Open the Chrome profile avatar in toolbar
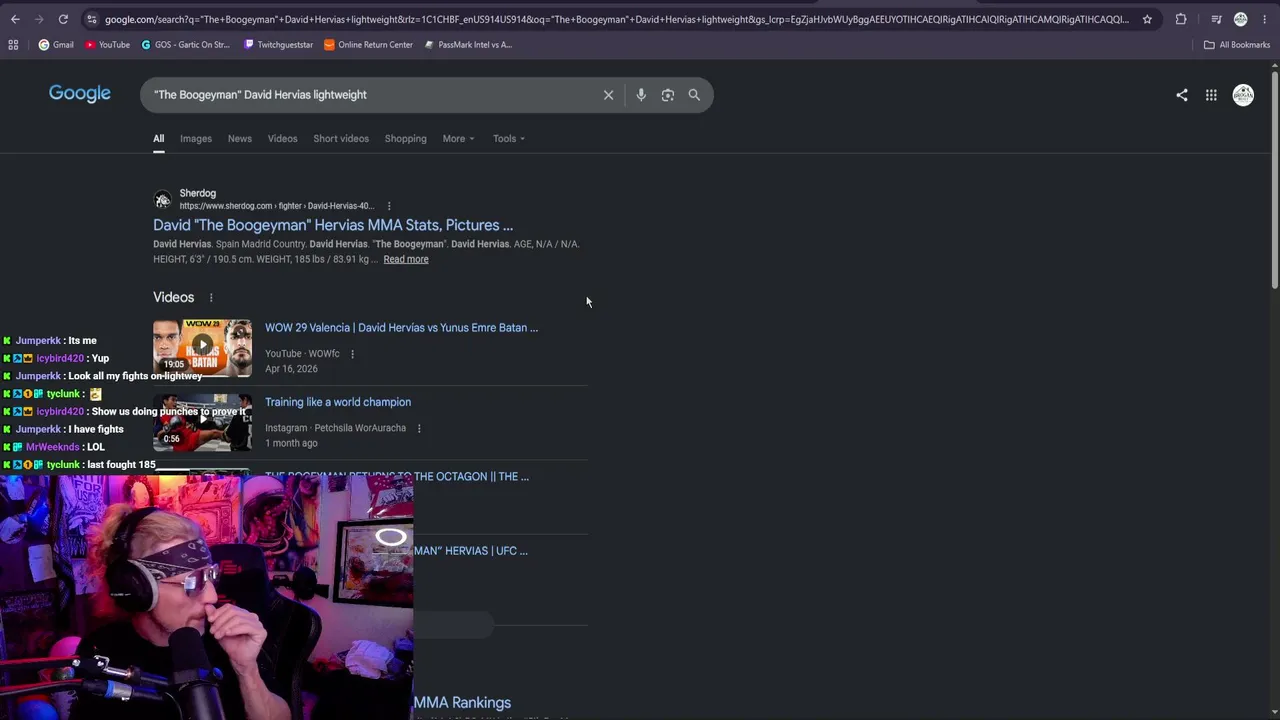 [x=1240, y=19]
